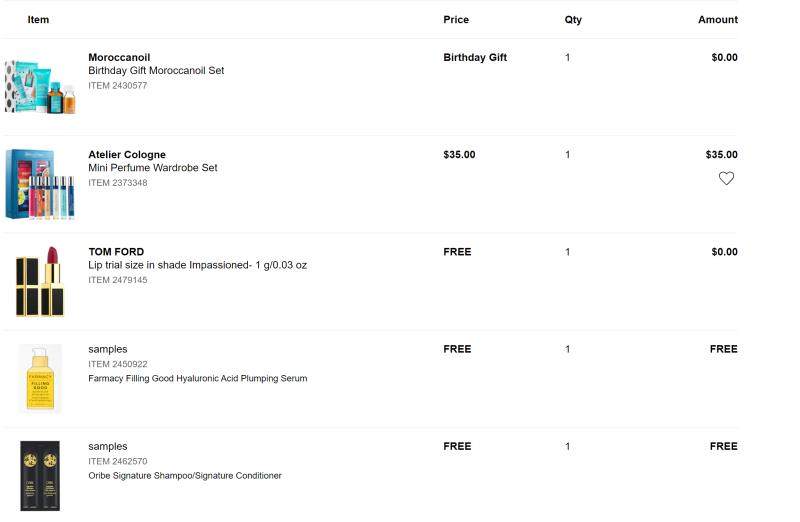Image resolution: width=800 pixels, height=522 pixels.
Task: Click Mini Perfume Wardrobe Set product name
Action: point(152,168)
